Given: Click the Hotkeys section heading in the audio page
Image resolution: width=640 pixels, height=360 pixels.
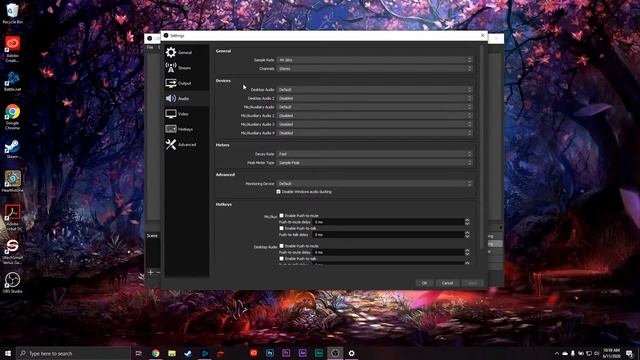Looking at the screenshot, I should point(224,204).
